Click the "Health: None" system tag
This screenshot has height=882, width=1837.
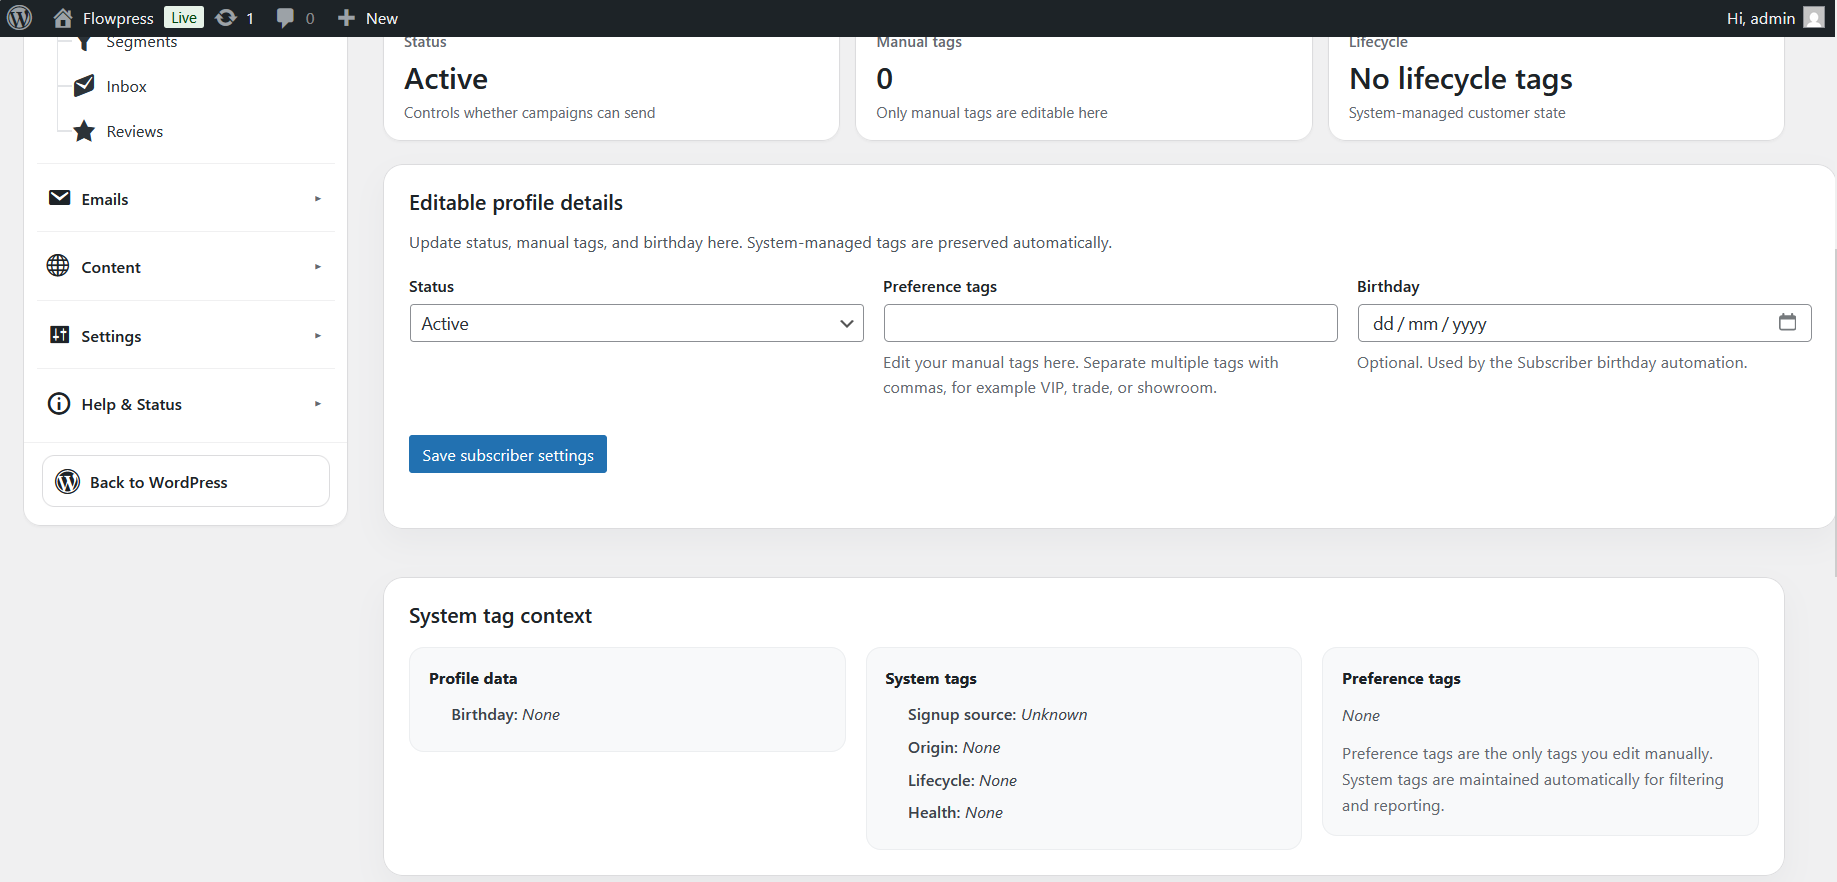pos(955,813)
